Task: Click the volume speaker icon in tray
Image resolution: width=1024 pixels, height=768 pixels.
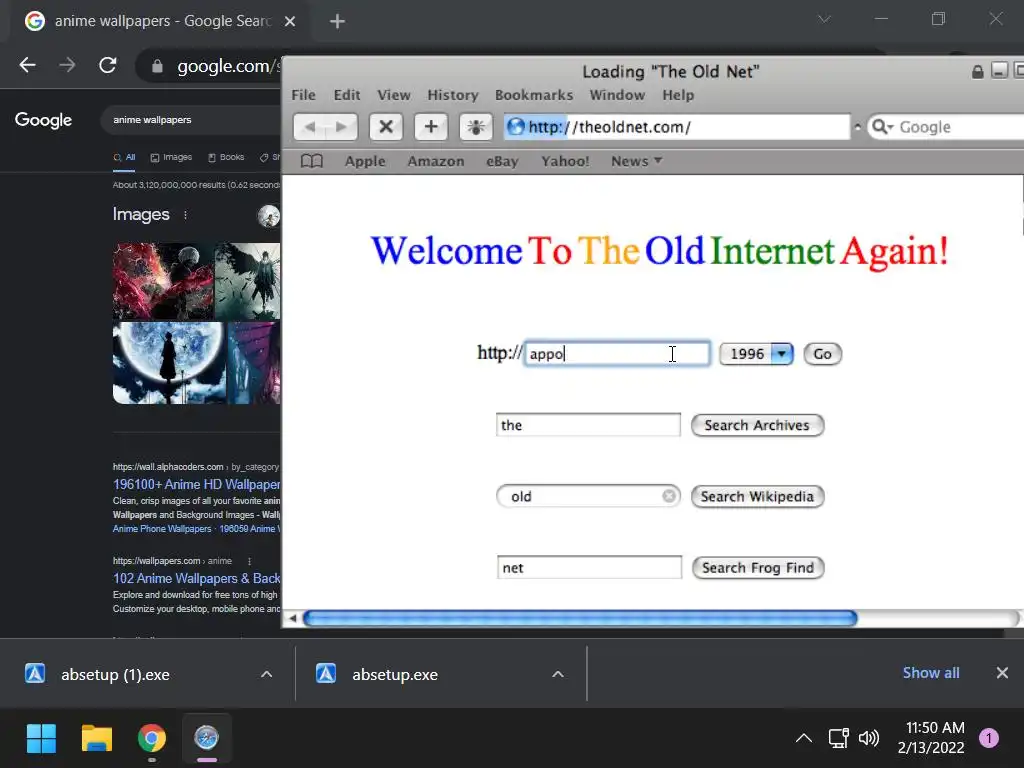Action: [869, 738]
